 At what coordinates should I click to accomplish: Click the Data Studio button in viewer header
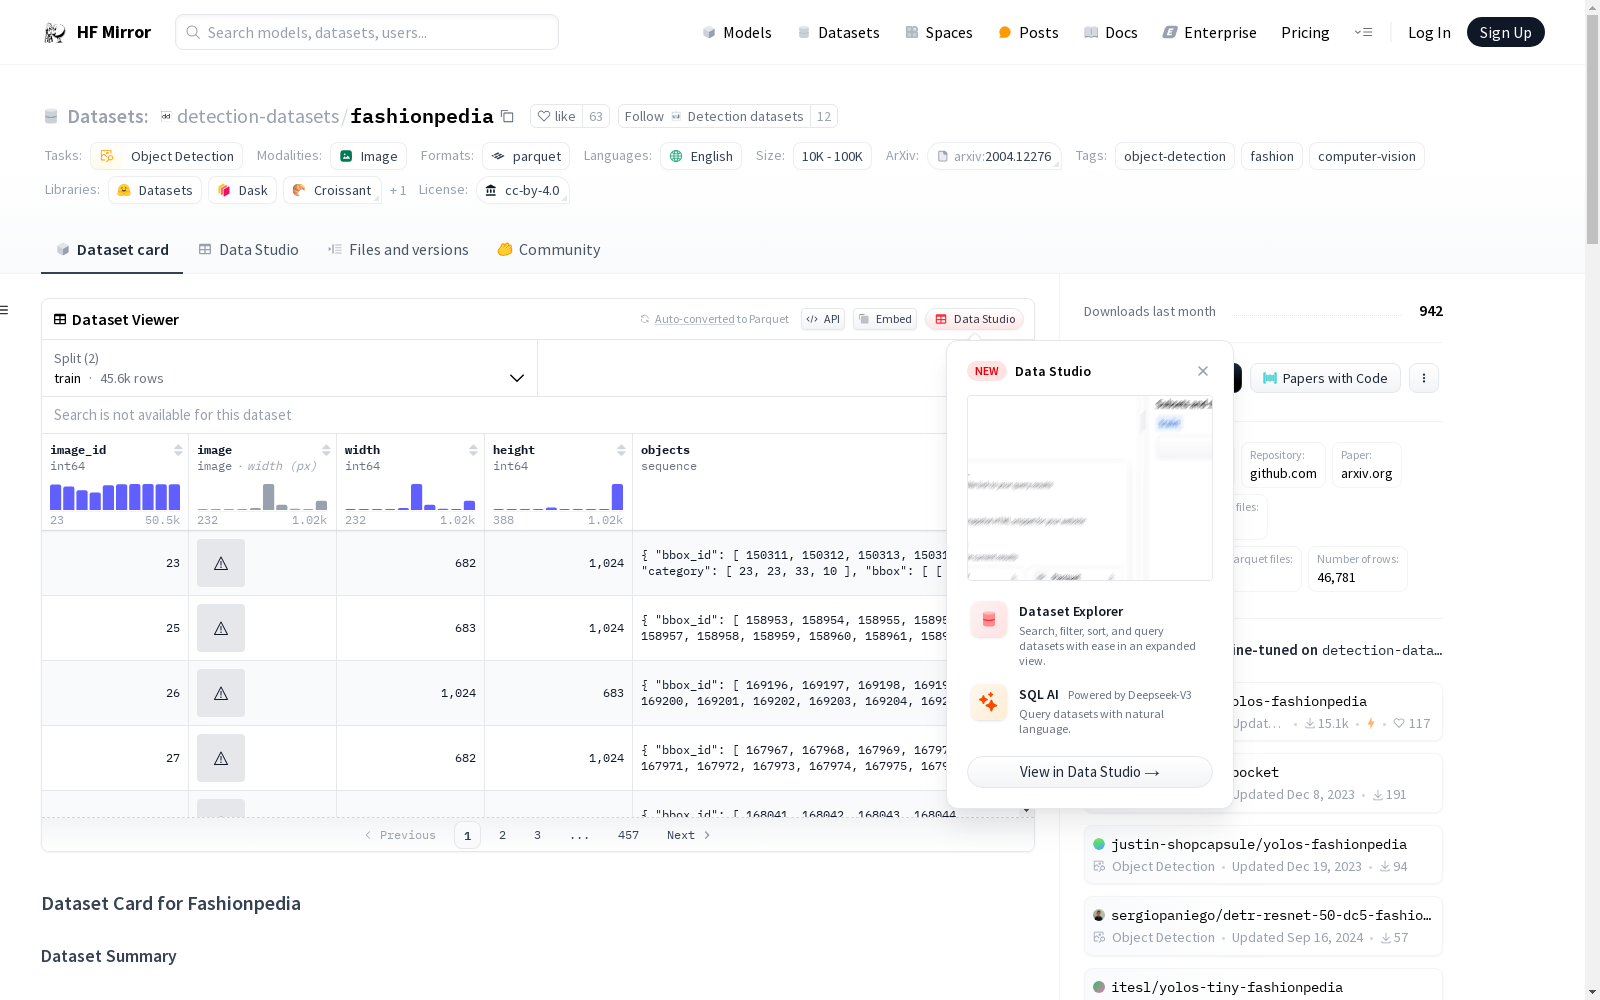pos(975,319)
